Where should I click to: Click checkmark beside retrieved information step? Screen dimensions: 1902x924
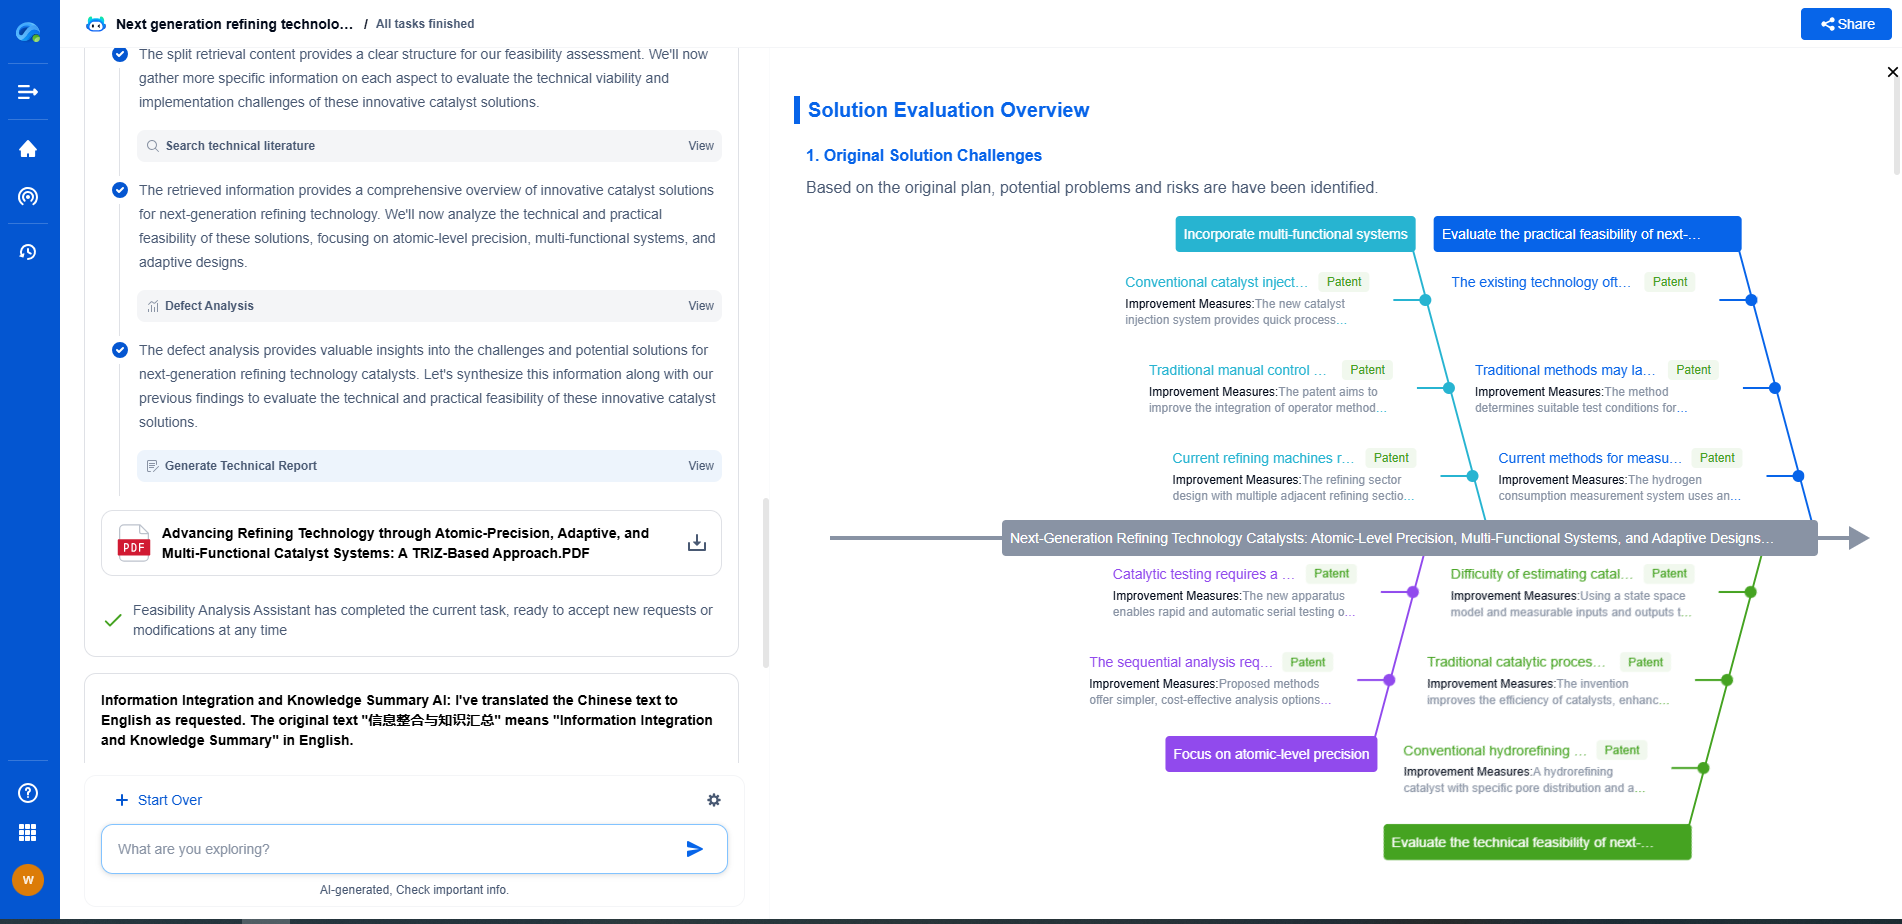pyautogui.click(x=120, y=190)
